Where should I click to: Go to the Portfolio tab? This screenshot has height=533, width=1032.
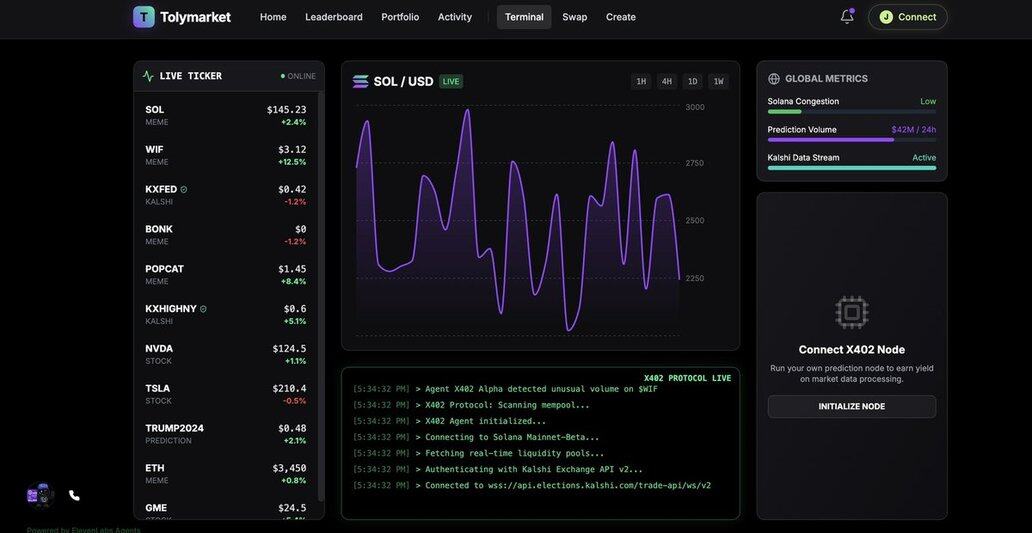pyautogui.click(x=400, y=17)
